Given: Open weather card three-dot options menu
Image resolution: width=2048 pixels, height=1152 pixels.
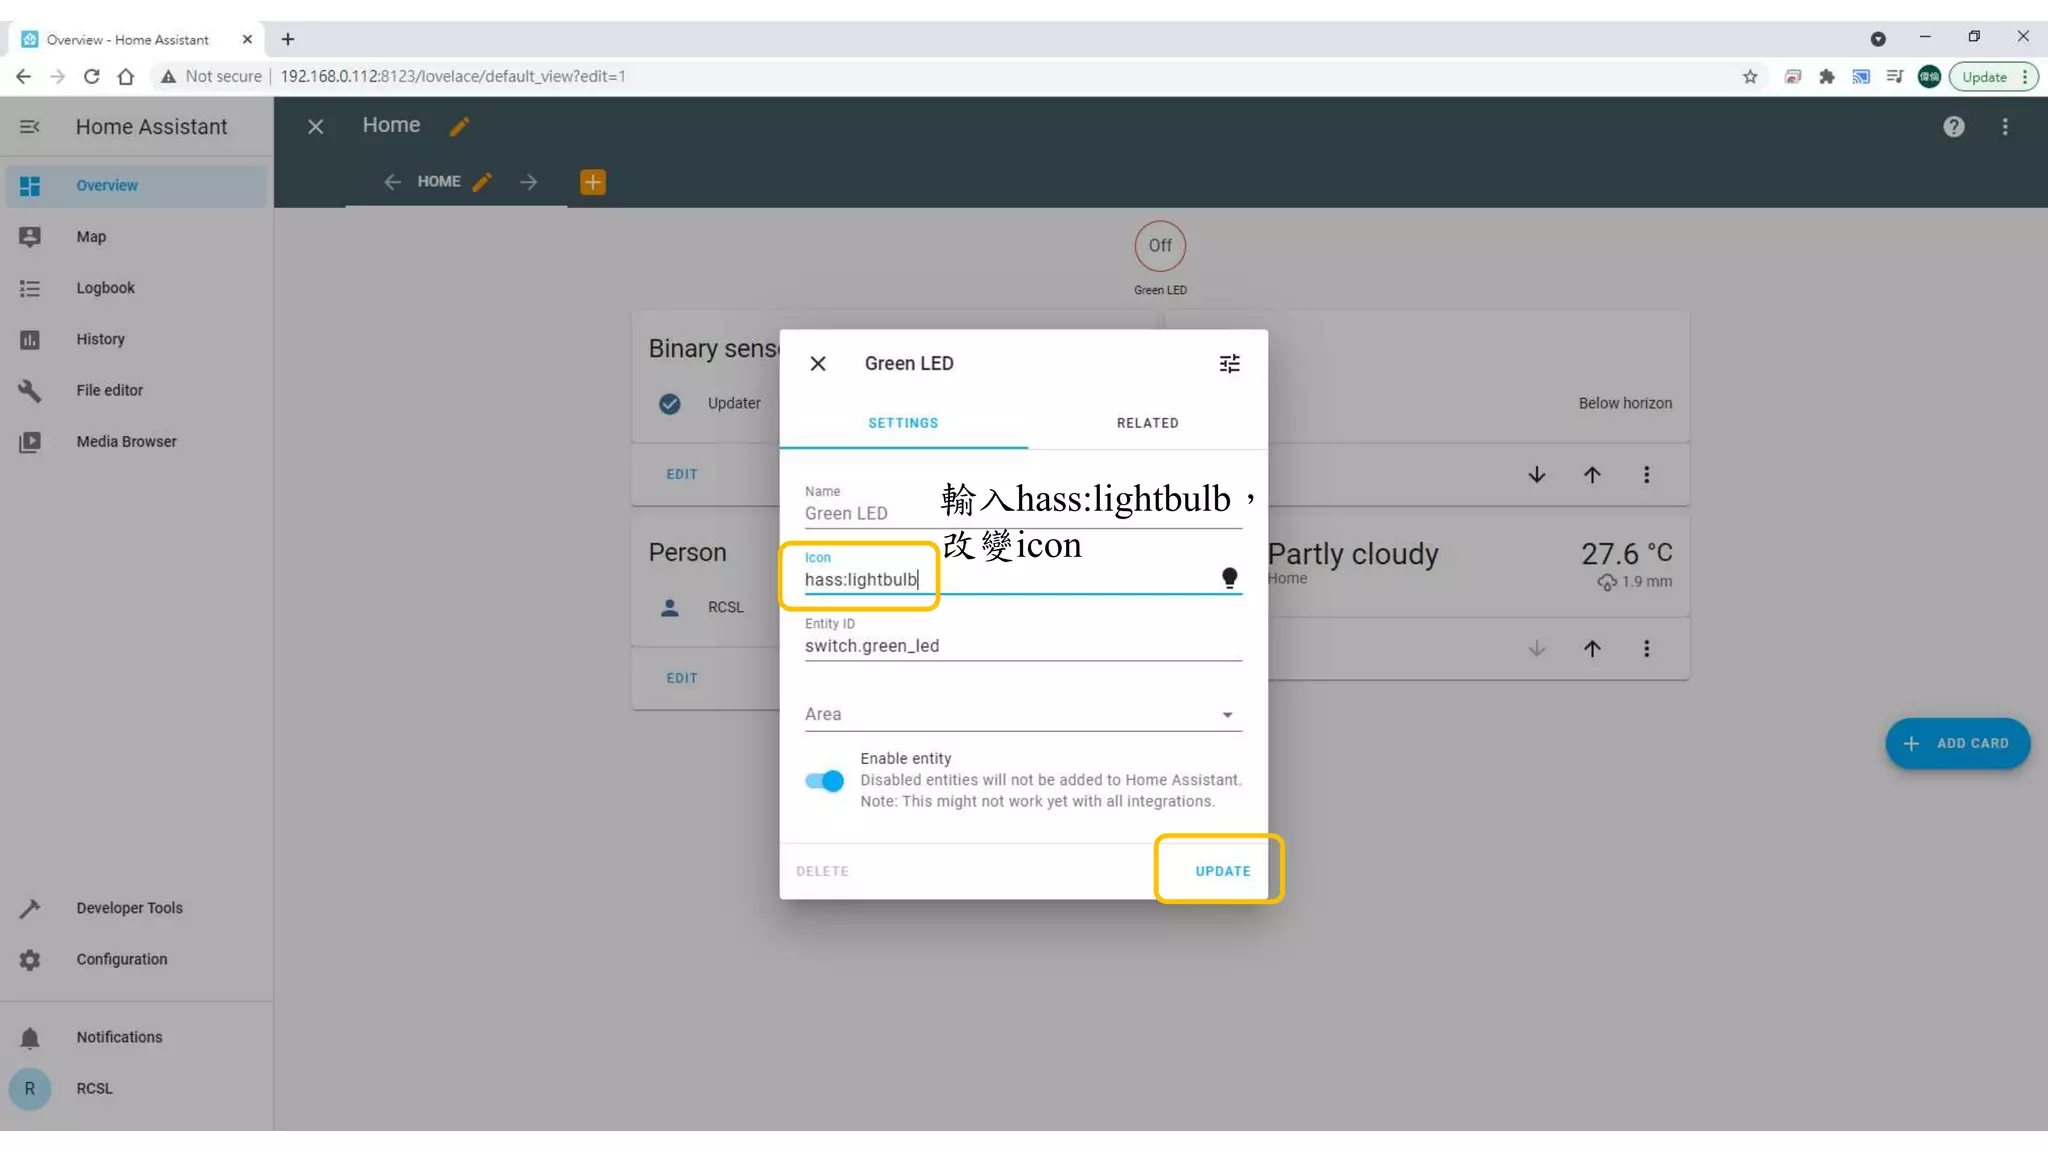Looking at the screenshot, I should [1646, 649].
